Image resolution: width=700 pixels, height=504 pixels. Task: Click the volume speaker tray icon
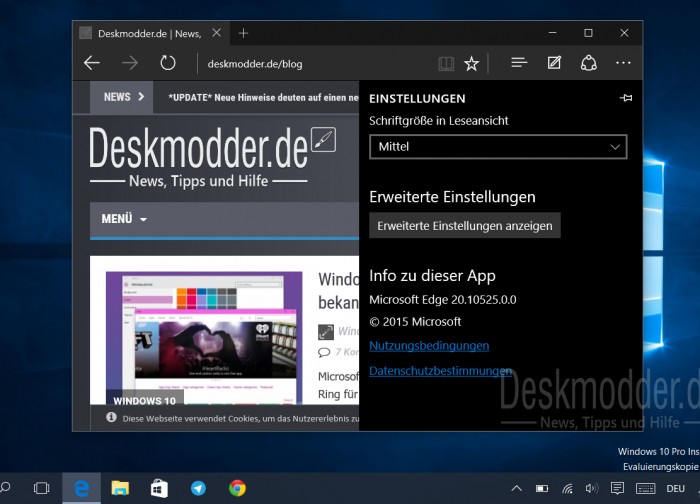click(x=592, y=488)
